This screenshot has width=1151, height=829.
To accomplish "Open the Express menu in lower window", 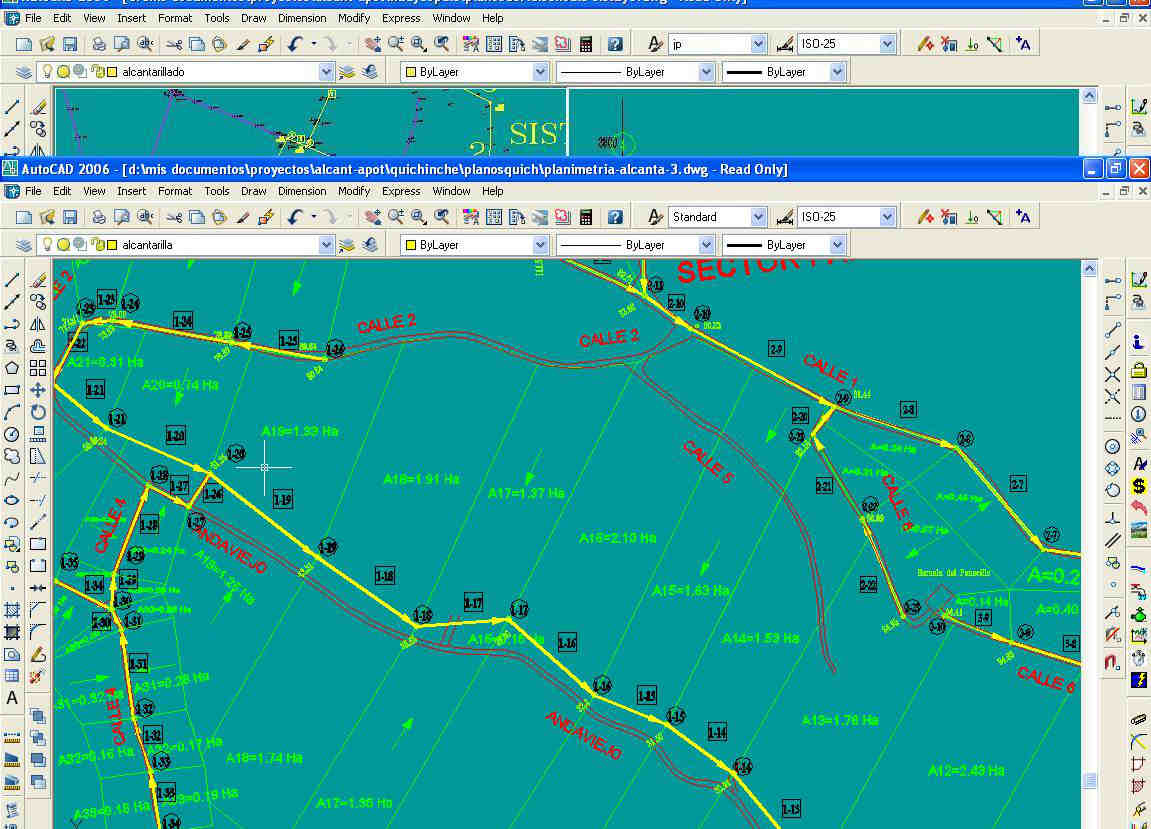I will pos(401,191).
